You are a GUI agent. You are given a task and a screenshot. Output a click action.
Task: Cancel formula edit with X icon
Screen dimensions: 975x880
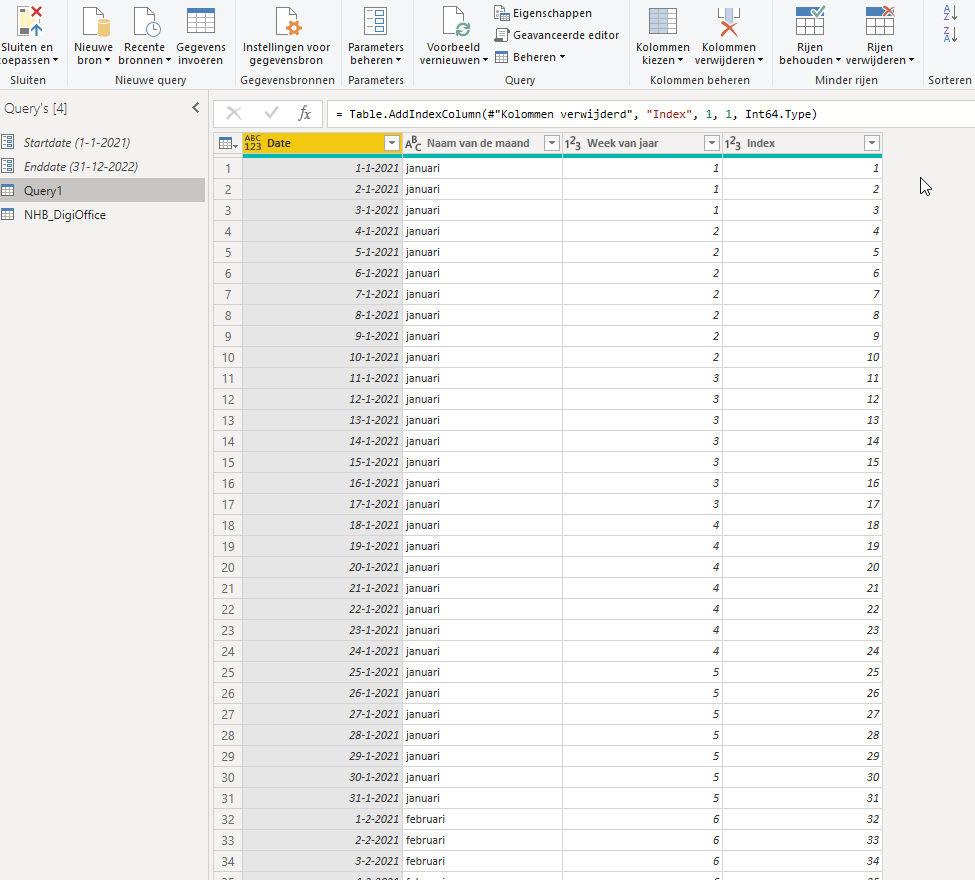click(234, 113)
